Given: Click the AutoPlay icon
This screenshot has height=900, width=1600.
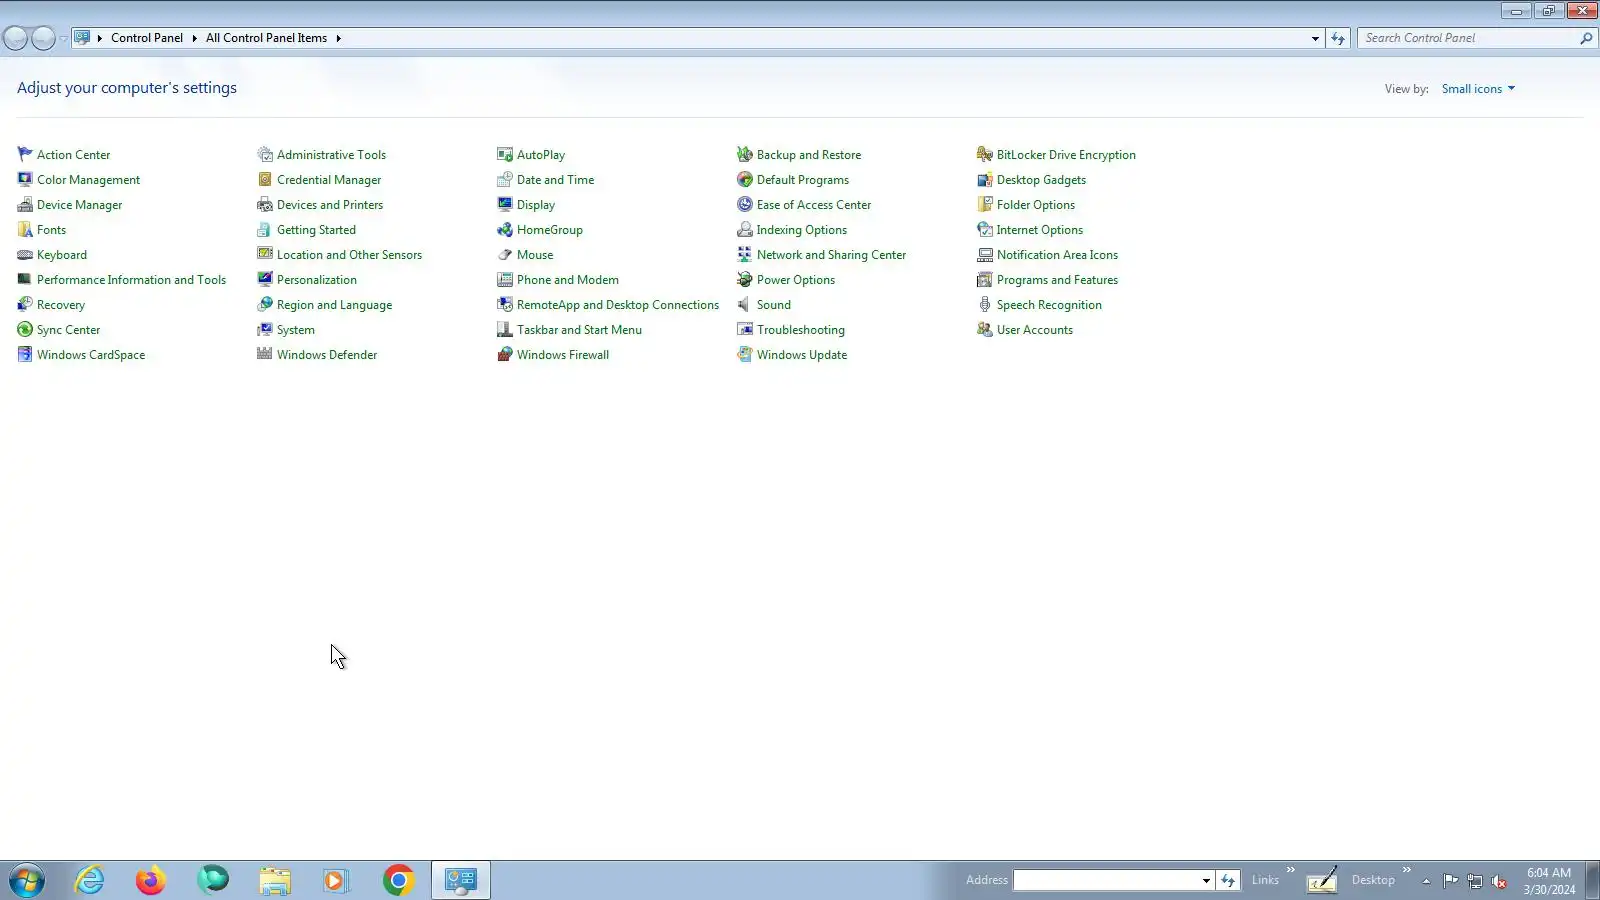Looking at the screenshot, I should click(x=505, y=154).
